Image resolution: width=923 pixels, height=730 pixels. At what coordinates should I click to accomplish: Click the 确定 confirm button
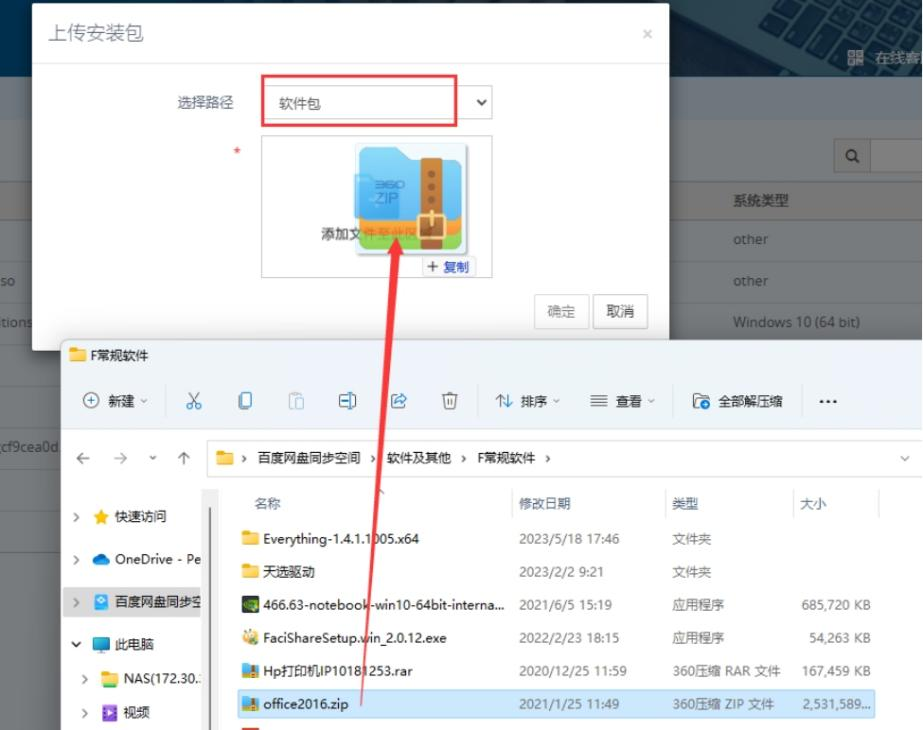tap(561, 311)
